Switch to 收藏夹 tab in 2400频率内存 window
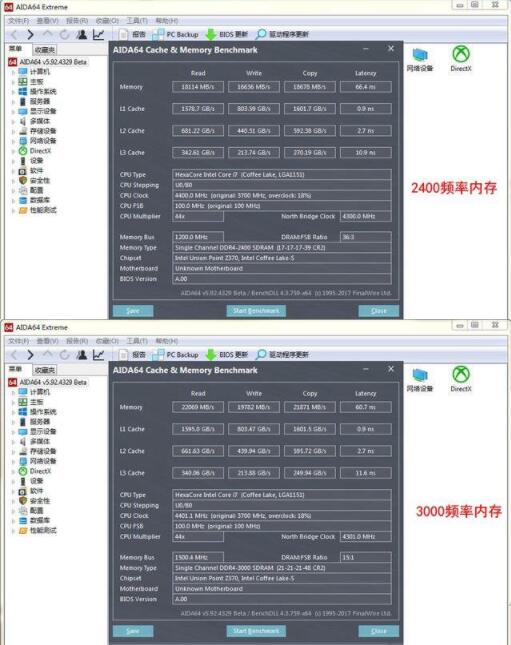 pyautogui.click(x=45, y=50)
